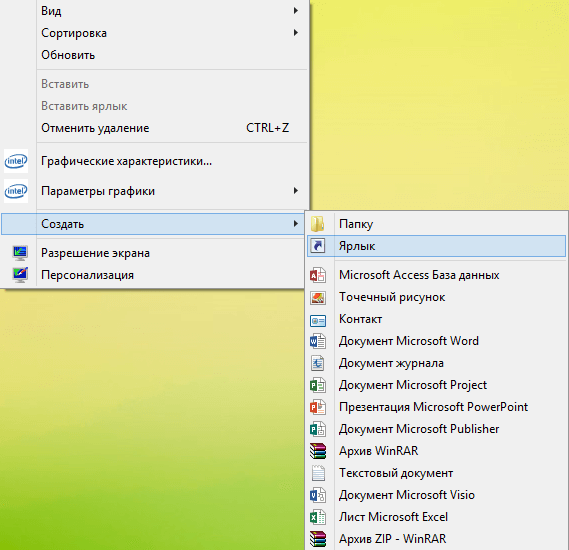Click the notepad icon for Текстовый документ
The height and width of the screenshot is (550, 569).
tap(318, 473)
